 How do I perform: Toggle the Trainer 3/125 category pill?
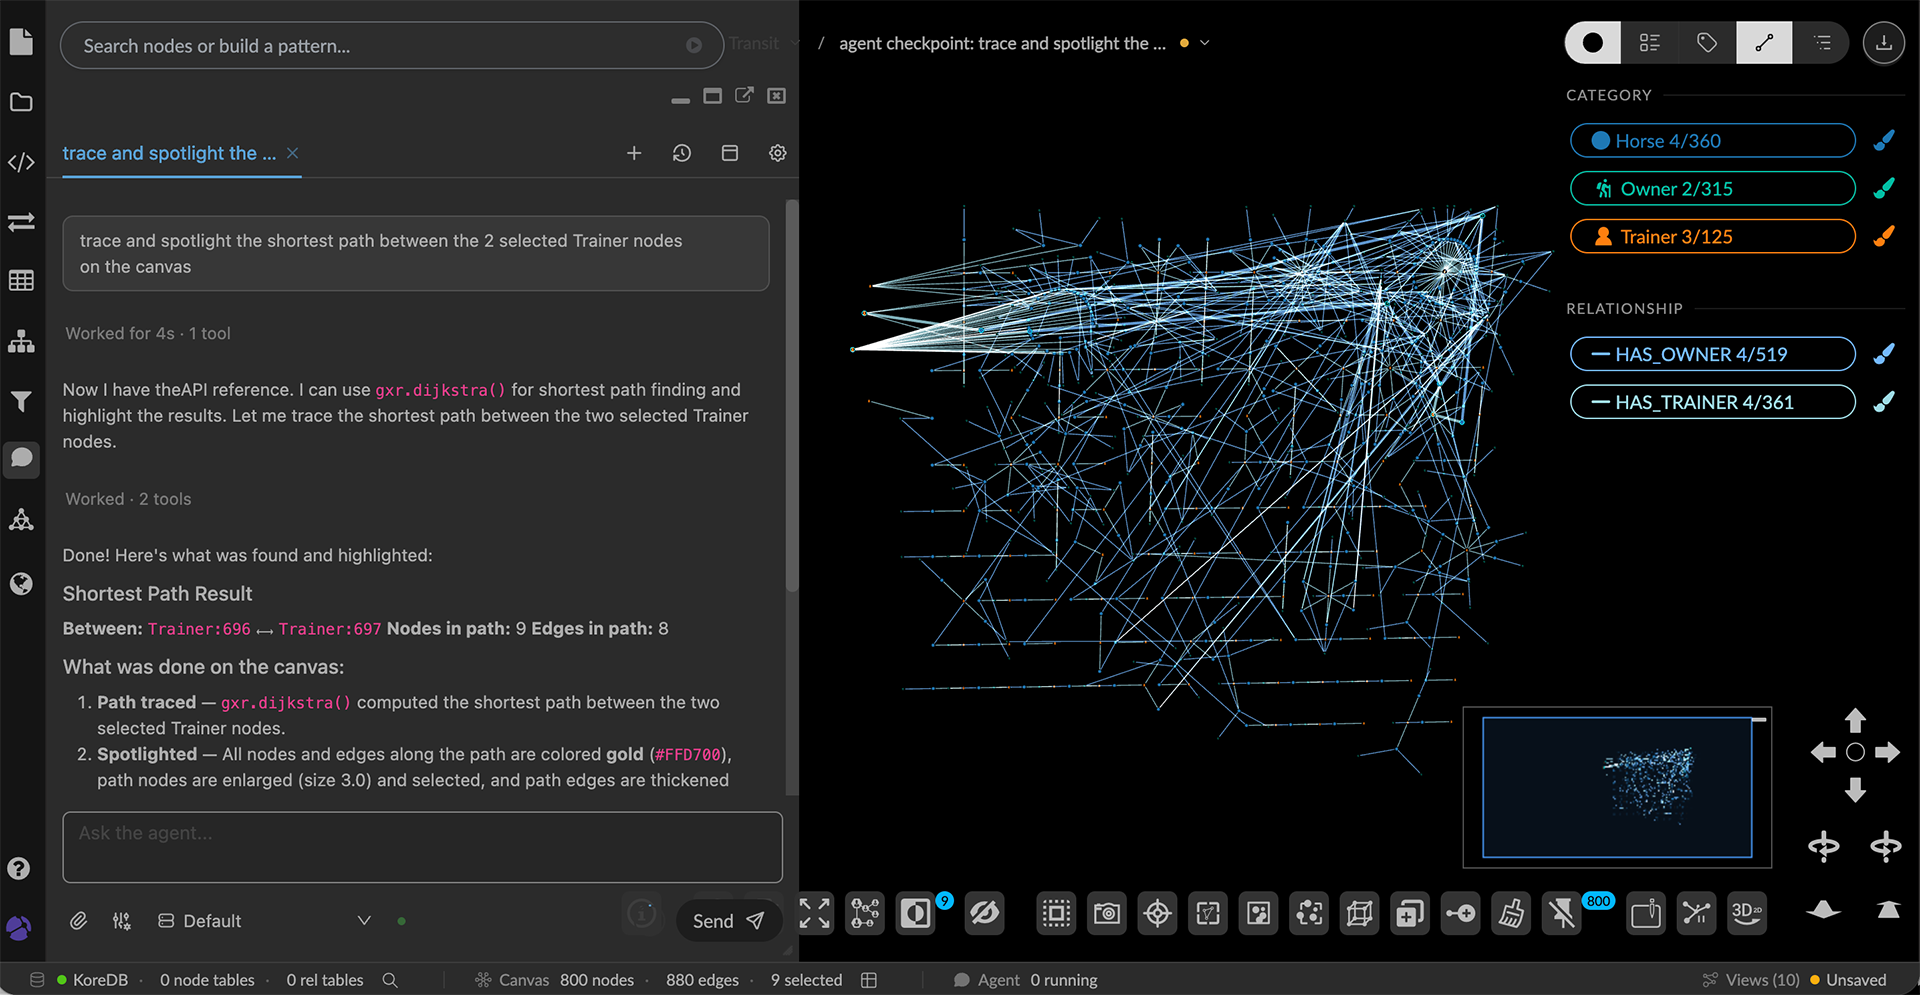(x=1712, y=237)
